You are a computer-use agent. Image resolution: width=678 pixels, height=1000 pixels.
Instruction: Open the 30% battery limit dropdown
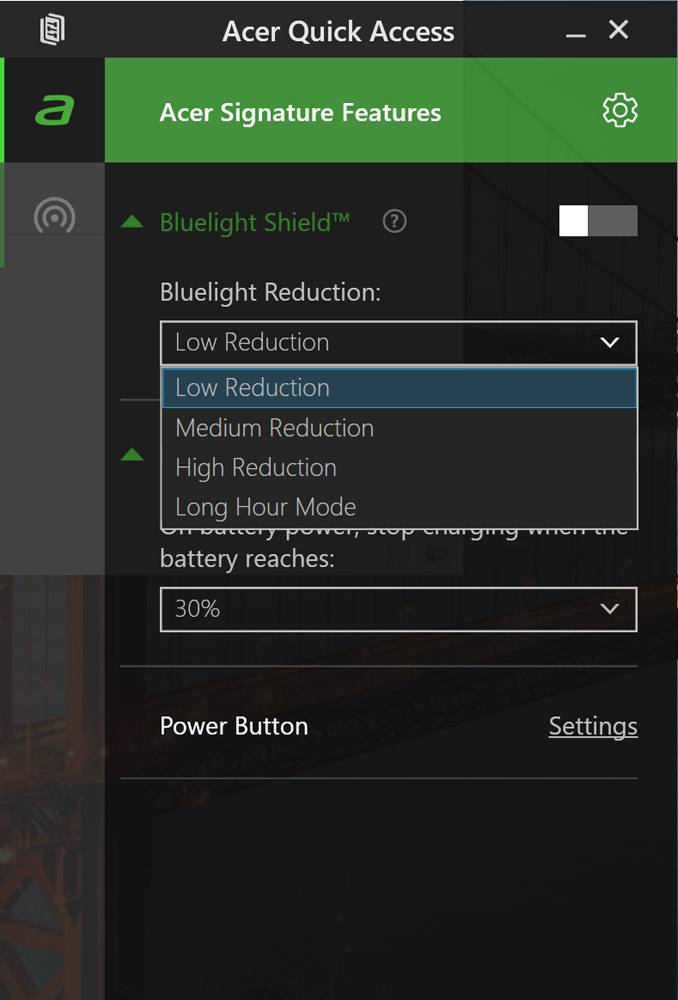click(x=398, y=609)
